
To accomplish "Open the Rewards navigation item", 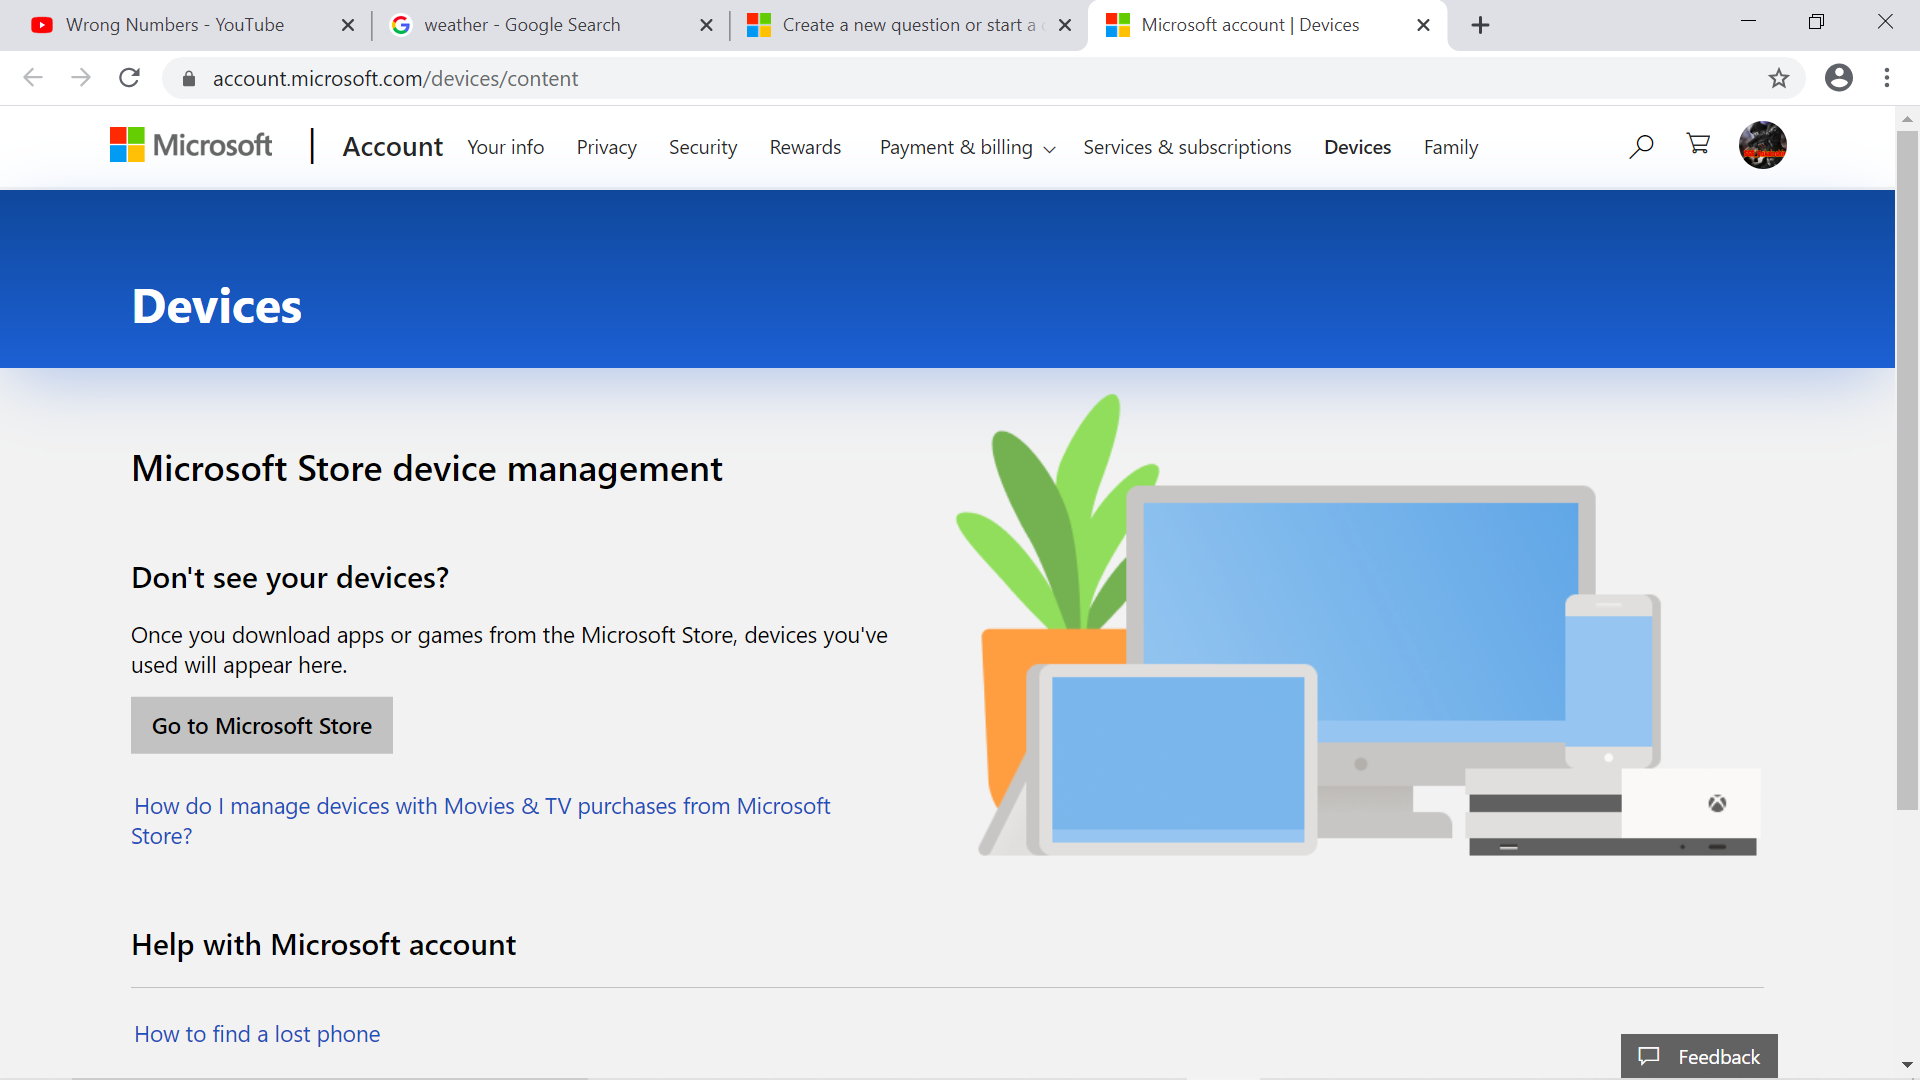I will [x=805, y=148].
